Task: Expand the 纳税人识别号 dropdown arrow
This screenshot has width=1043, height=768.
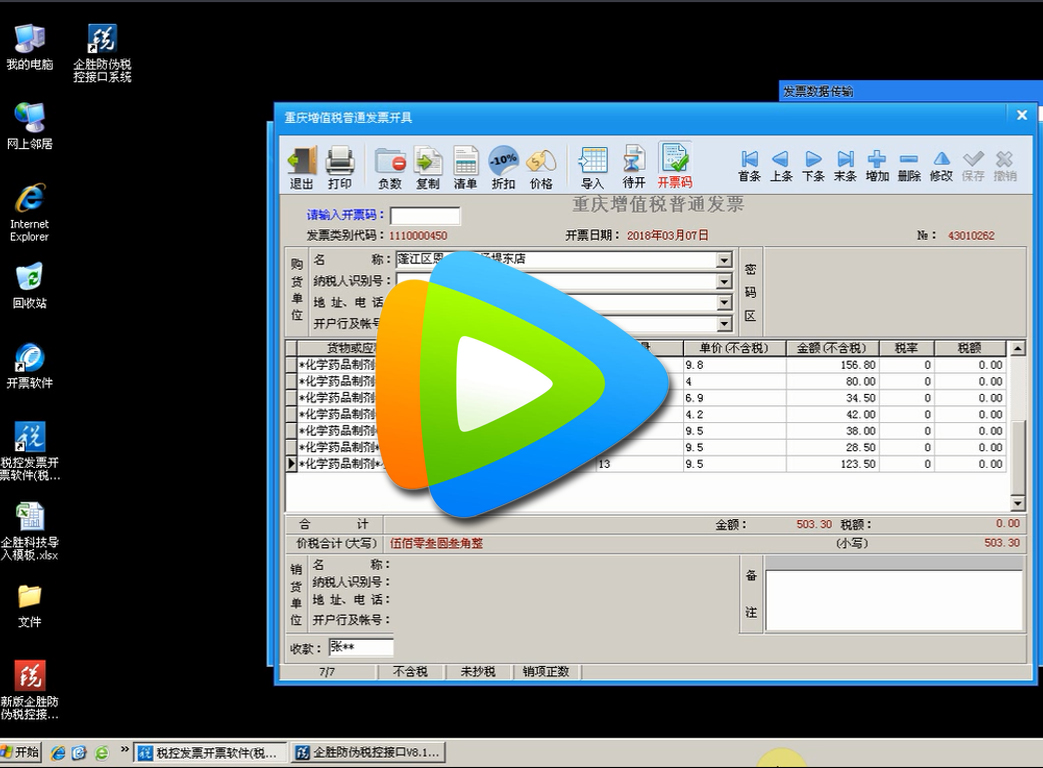Action: [x=724, y=281]
